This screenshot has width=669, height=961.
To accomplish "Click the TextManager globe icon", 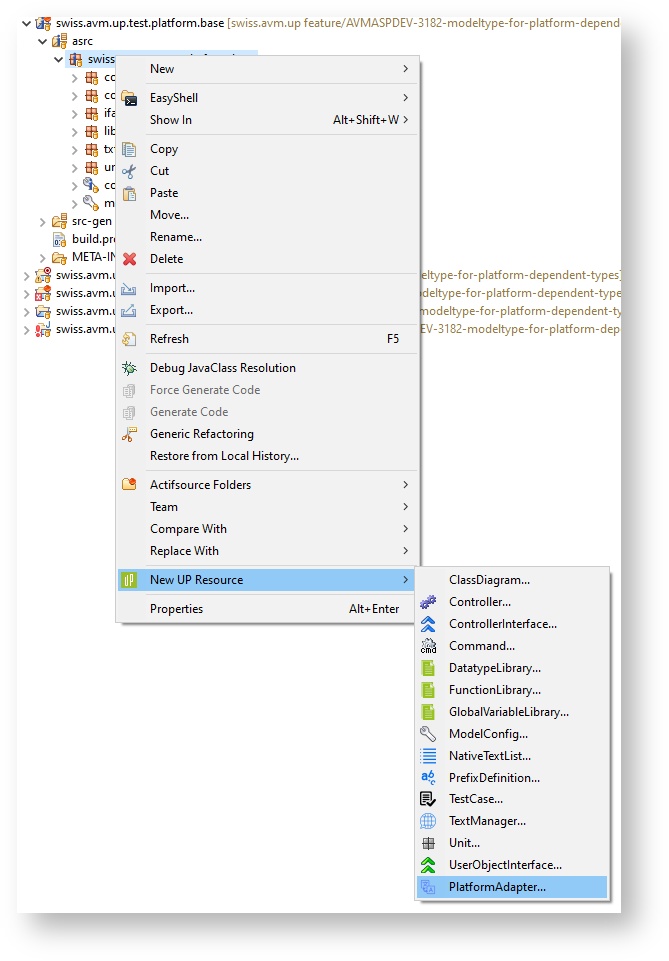I will (428, 821).
